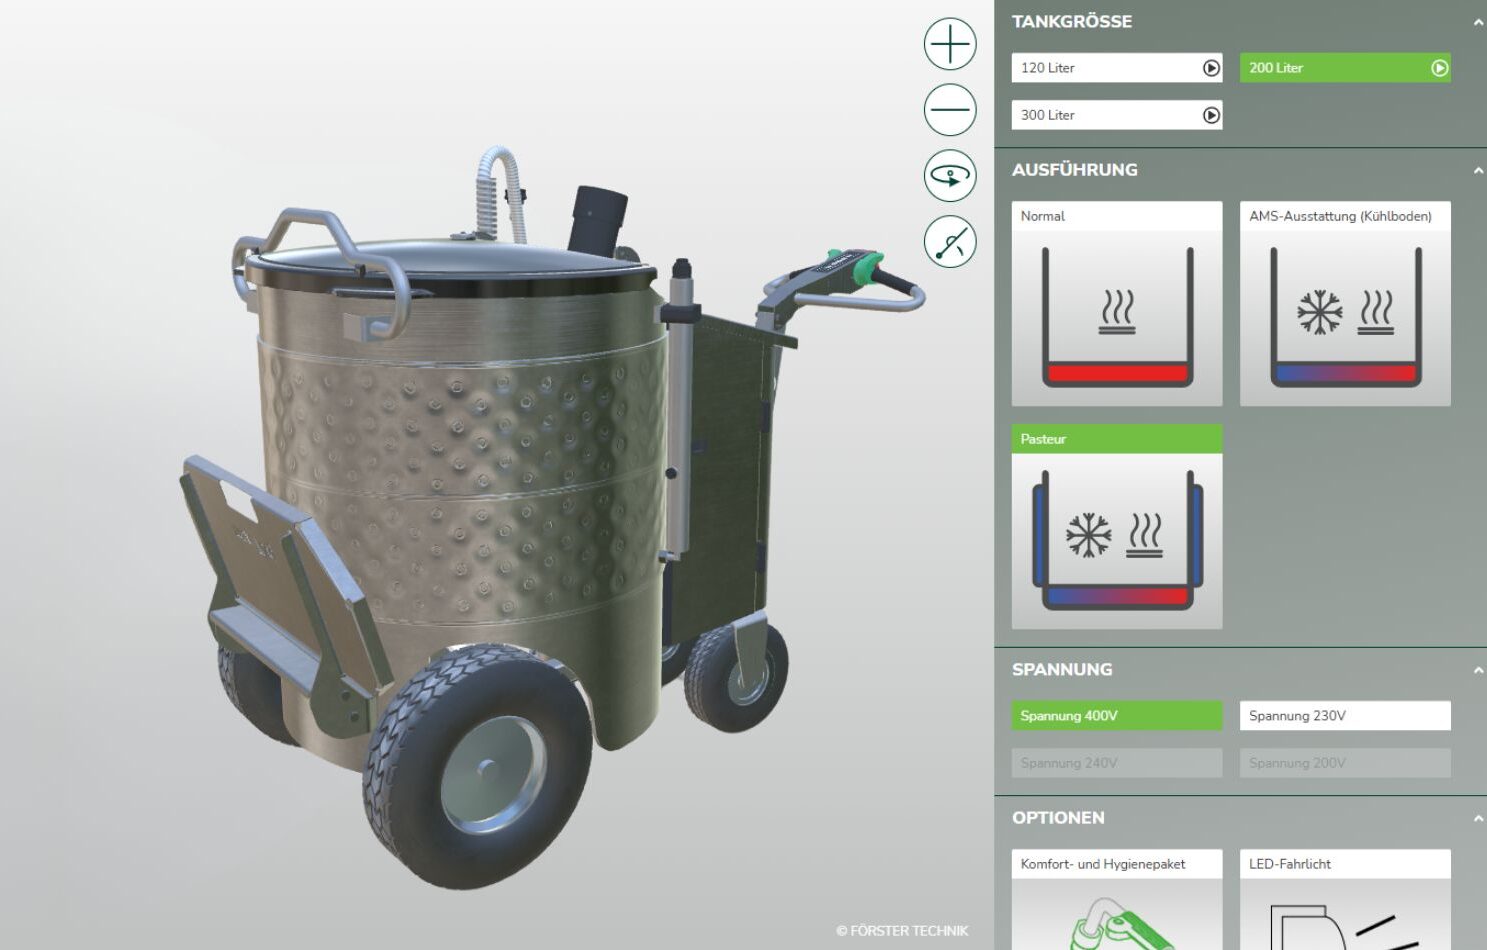Collapse the SPANNUNG section
Viewport: 1487px width, 950px height.
(x=1477, y=670)
